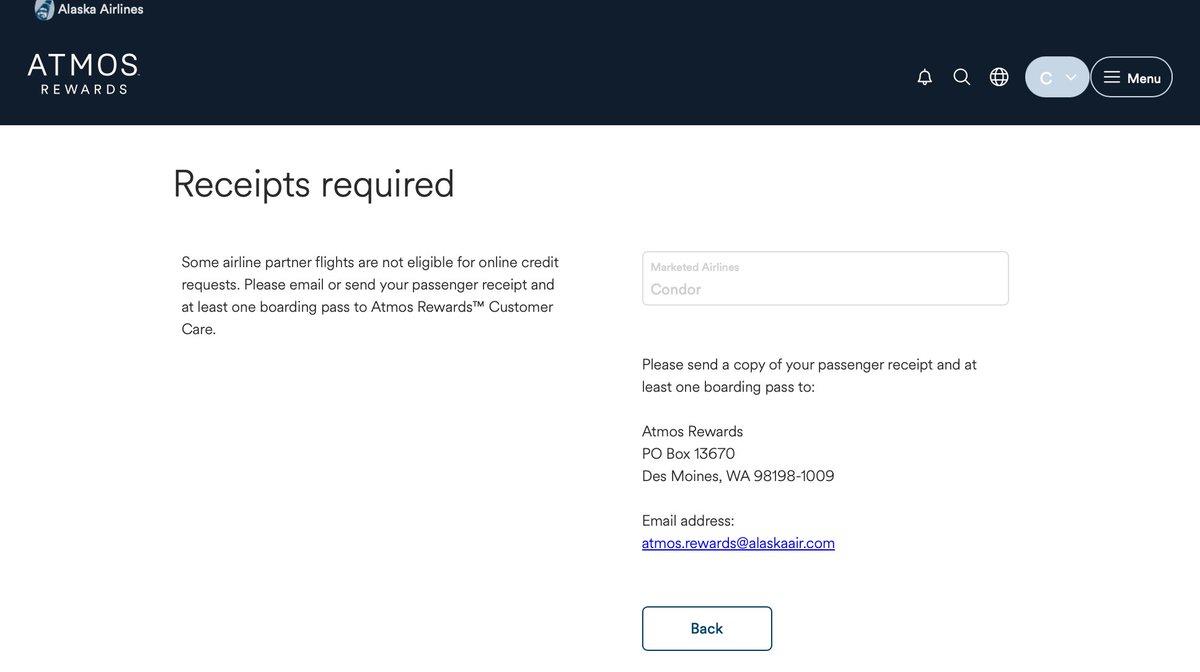Screen dimensions: 1200x672
Task: Click the 'Please send a copy' instruction text
Action: click(x=809, y=375)
